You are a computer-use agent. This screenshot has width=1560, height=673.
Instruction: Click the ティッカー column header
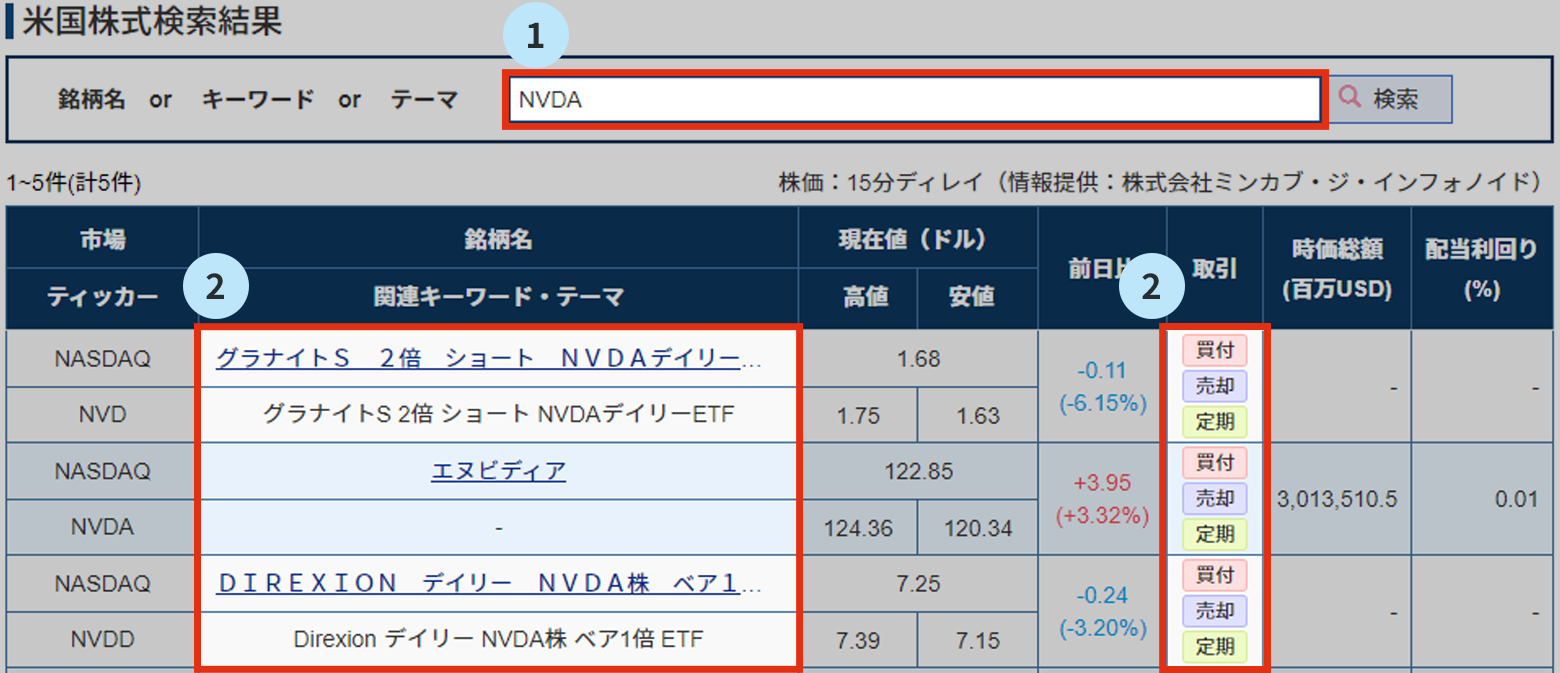point(103,298)
